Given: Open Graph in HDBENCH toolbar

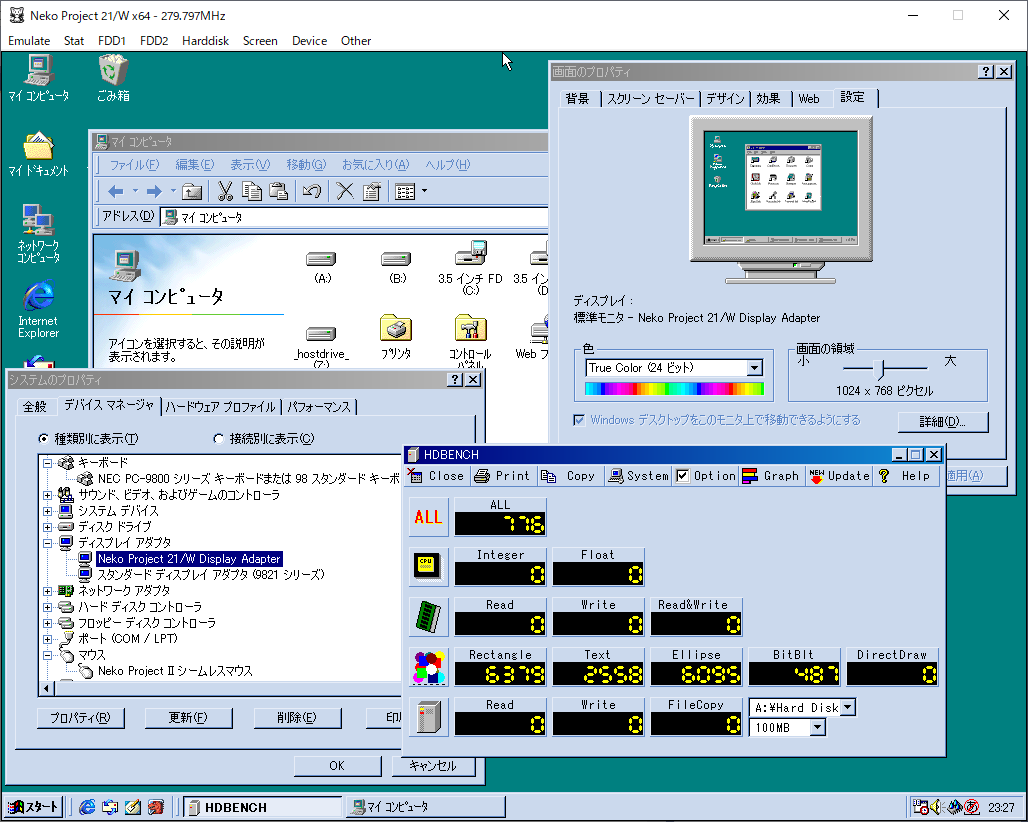Looking at the screenshot, I should (771, 476).
